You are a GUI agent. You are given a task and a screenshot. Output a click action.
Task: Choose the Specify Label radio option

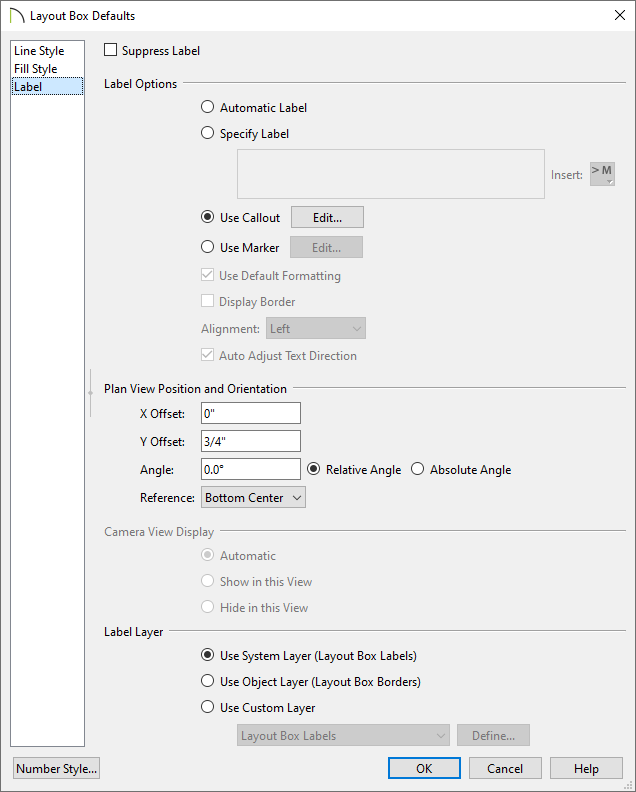click(x=208, y=133)
